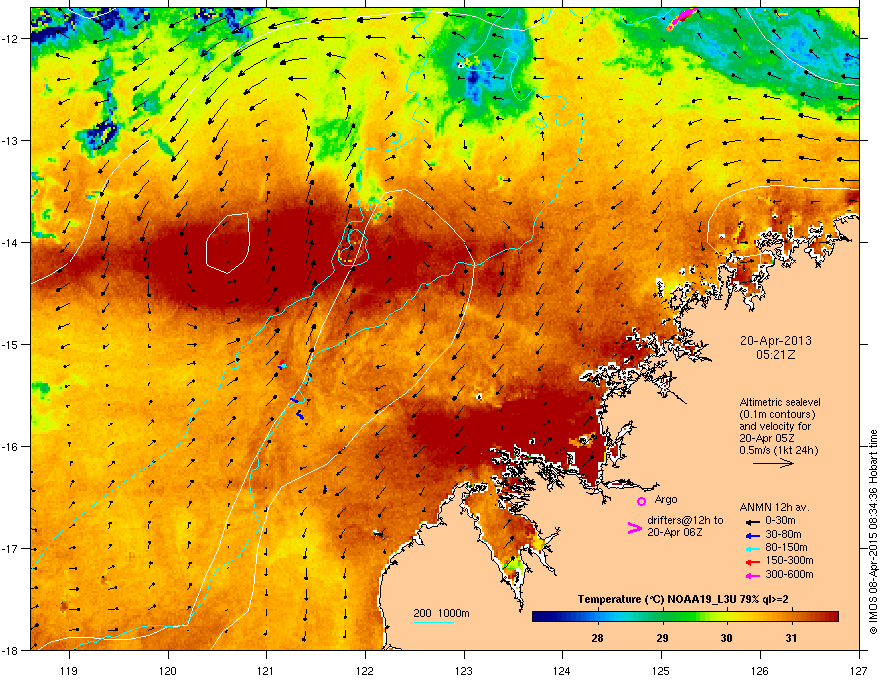Click the cyan 80-150m arrow in legend
880x680 pixels.
[x=752, y=549]
